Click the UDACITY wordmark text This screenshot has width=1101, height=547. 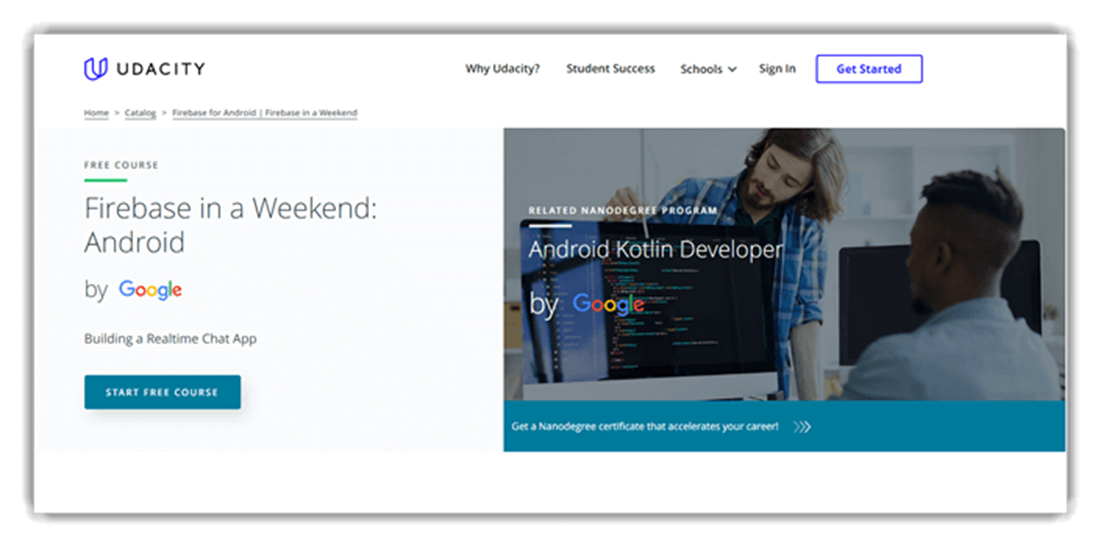[159, 69]
